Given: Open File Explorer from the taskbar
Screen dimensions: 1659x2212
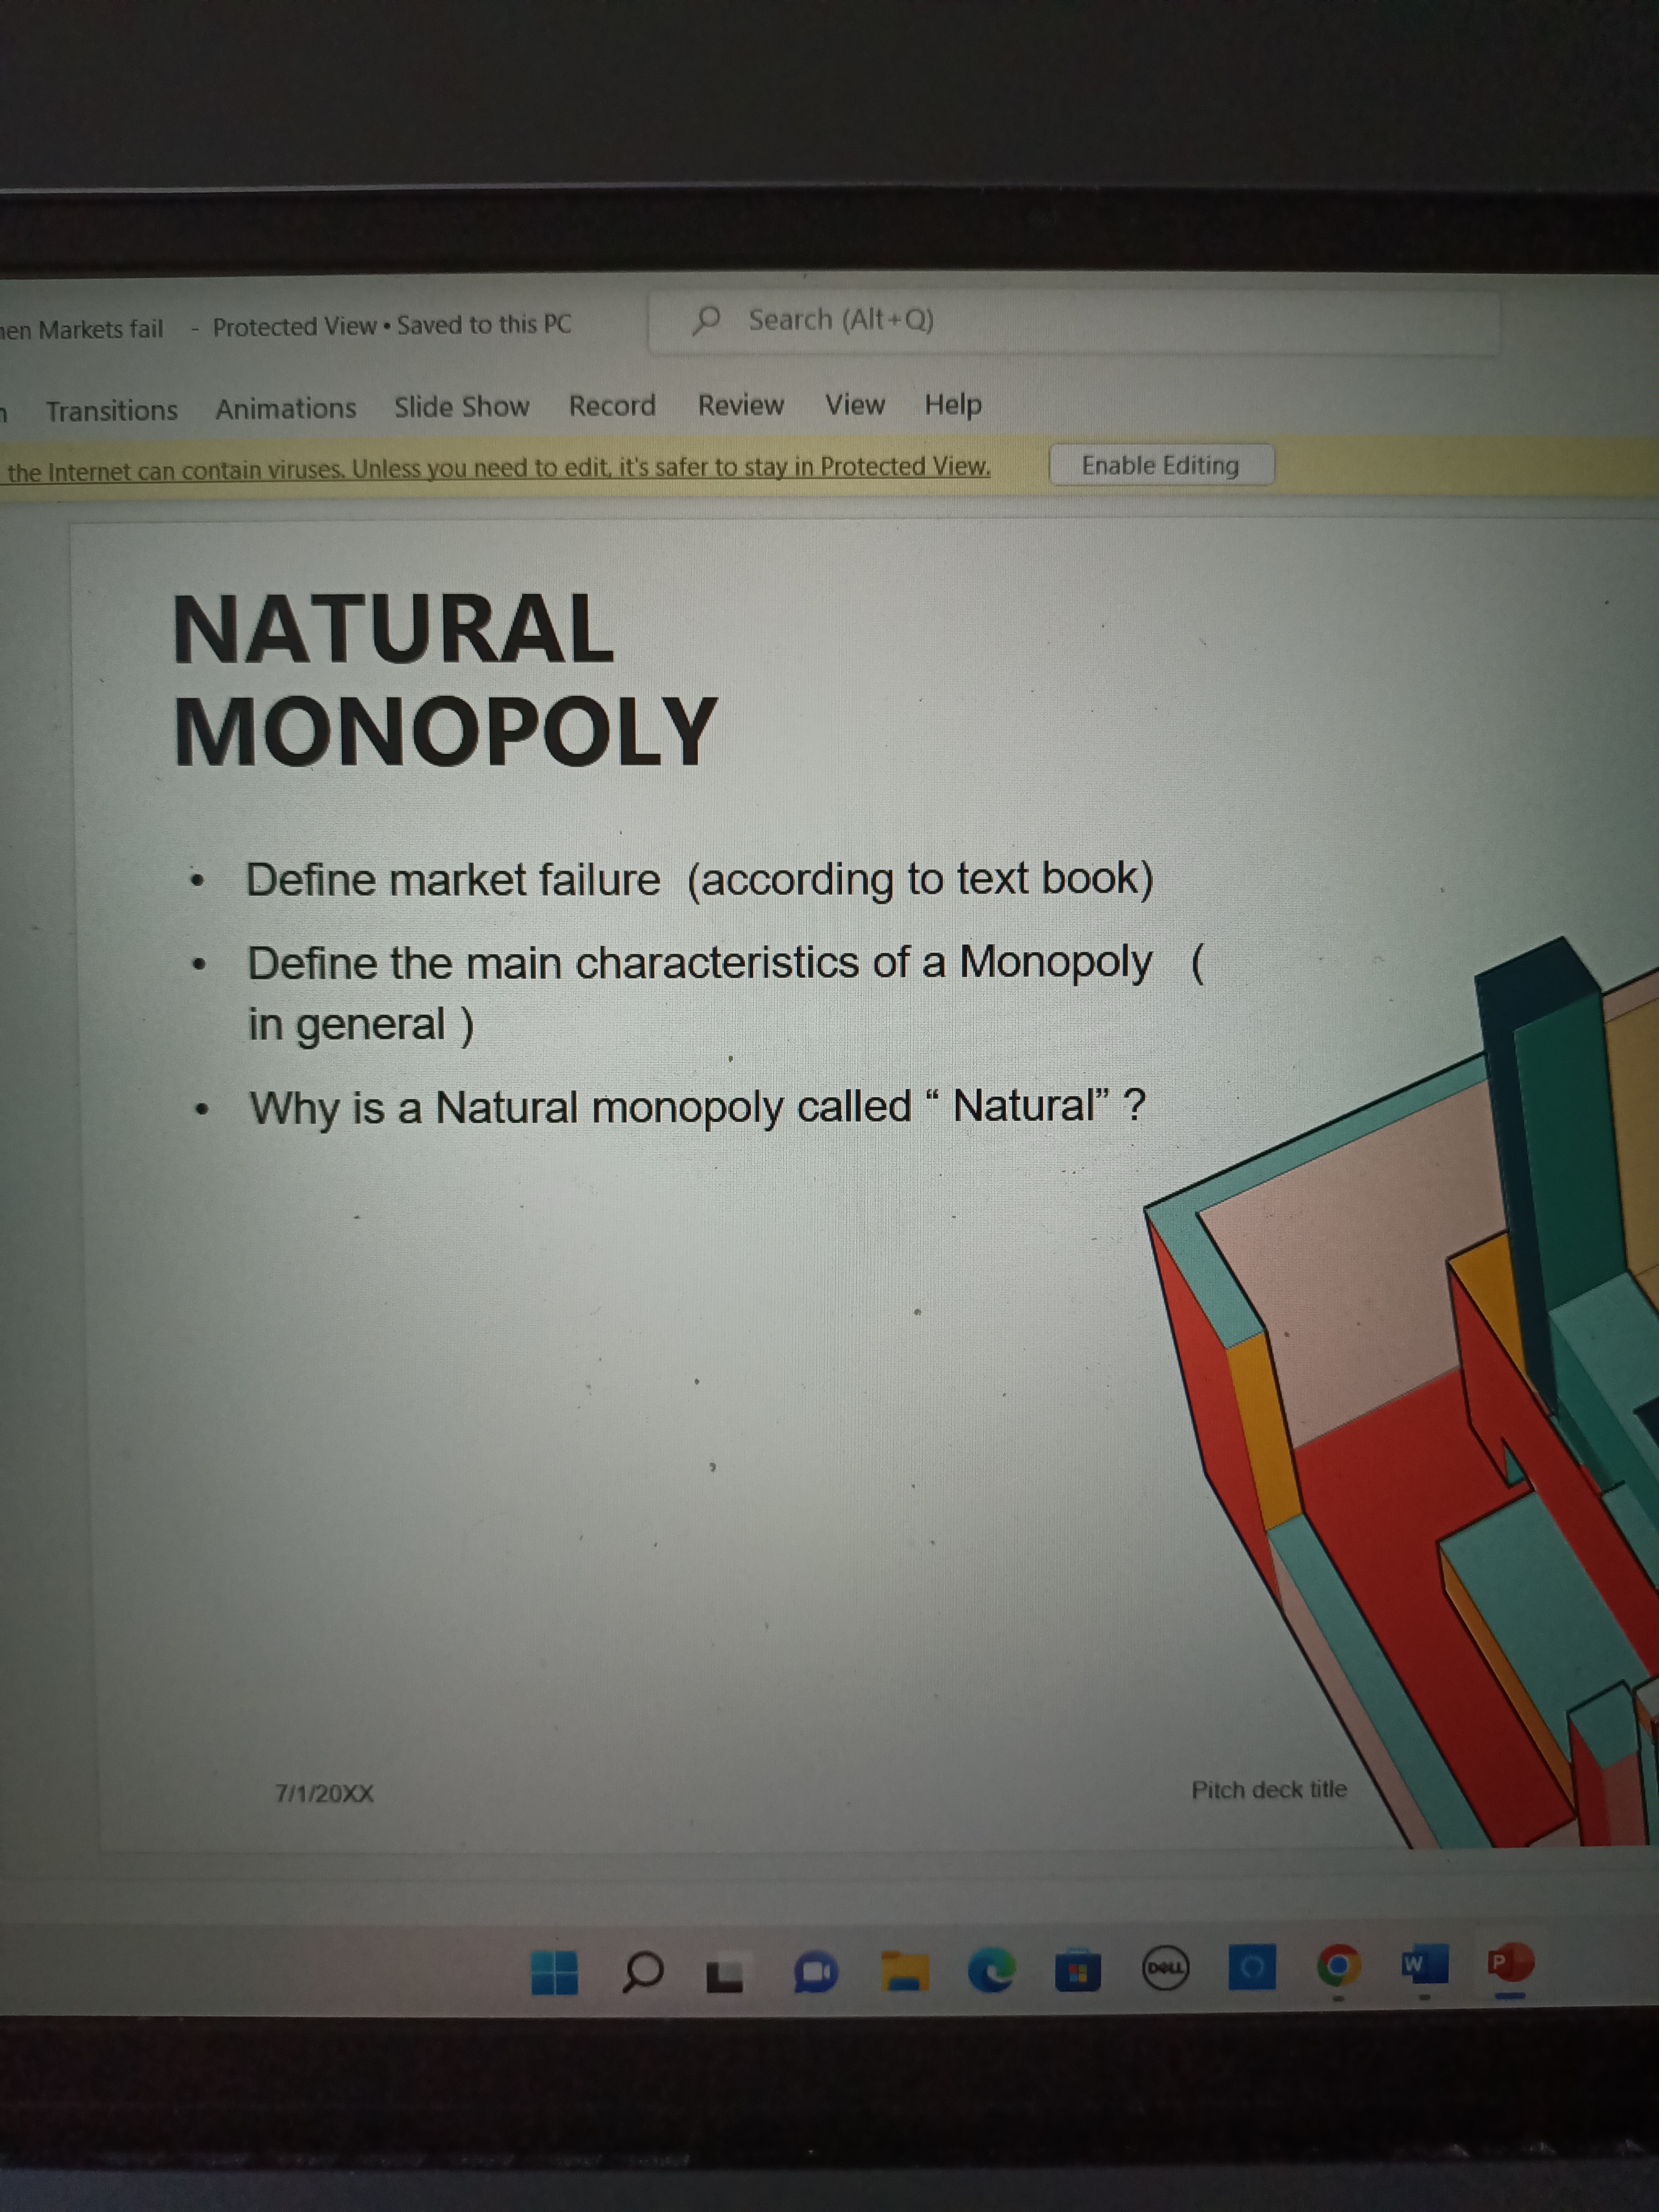Looking at the screenshot, I should pyautogui.click(x=904, y=1971).
